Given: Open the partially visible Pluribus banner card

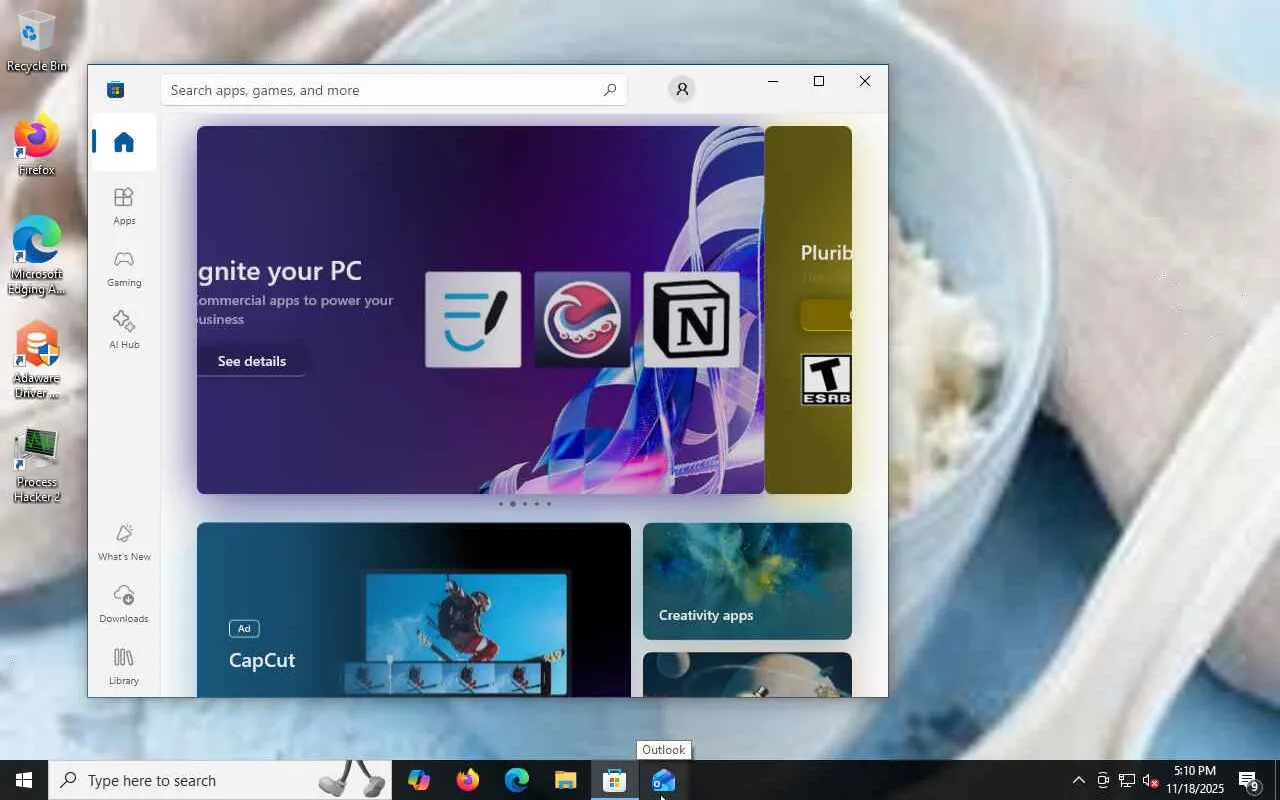Looking at the screenshot, I should [808, 310].
